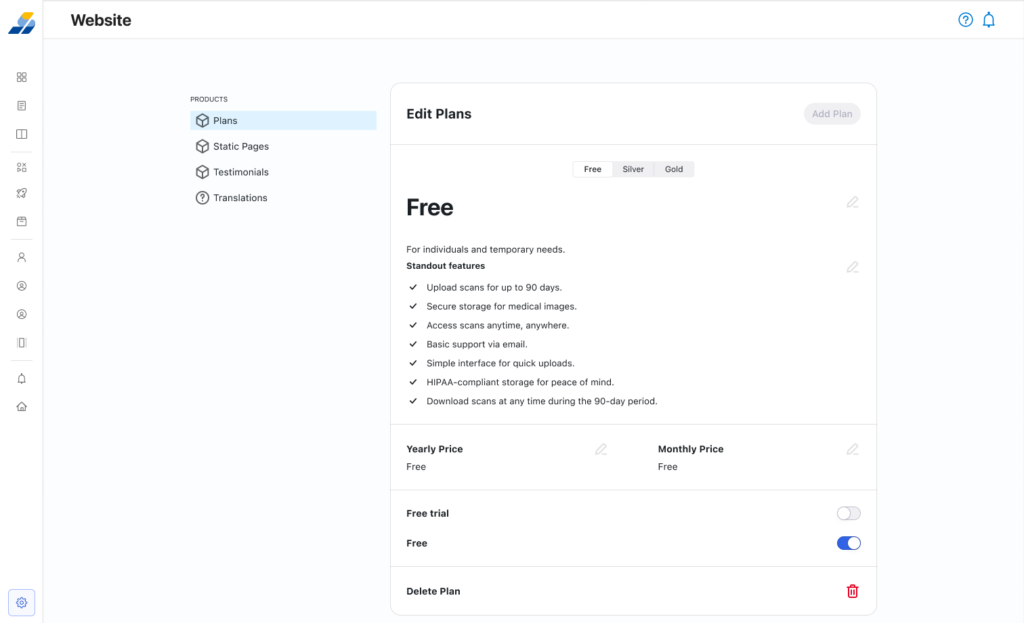
Task: Open settings gear in sidebar
Action: click(x=22, y=603)
